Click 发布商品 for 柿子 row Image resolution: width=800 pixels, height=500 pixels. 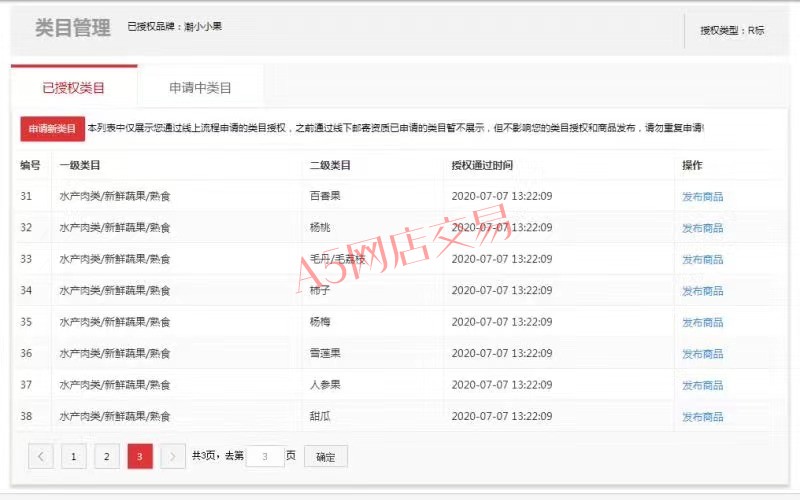coord(702,291)
